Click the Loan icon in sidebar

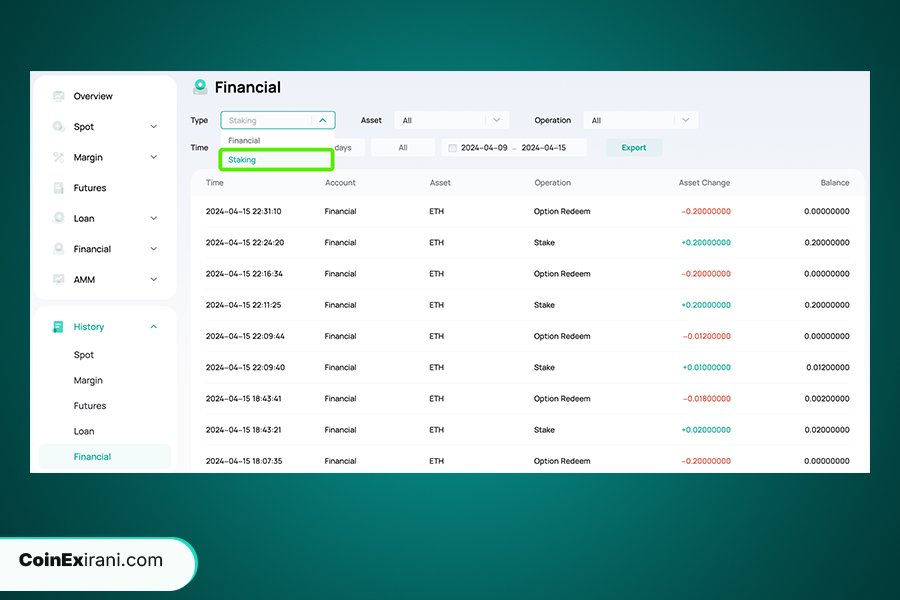59,218
